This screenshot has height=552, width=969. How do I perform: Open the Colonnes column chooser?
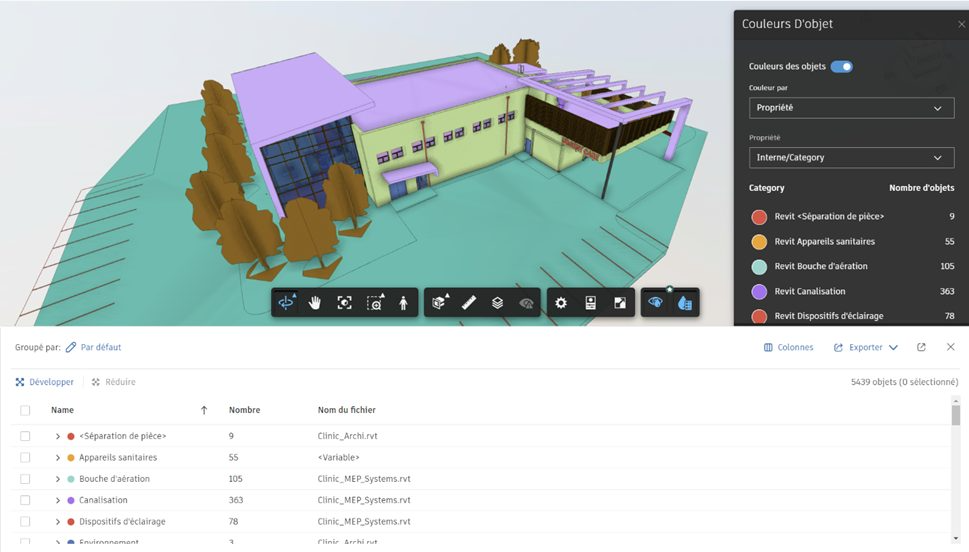coord(788,347)
